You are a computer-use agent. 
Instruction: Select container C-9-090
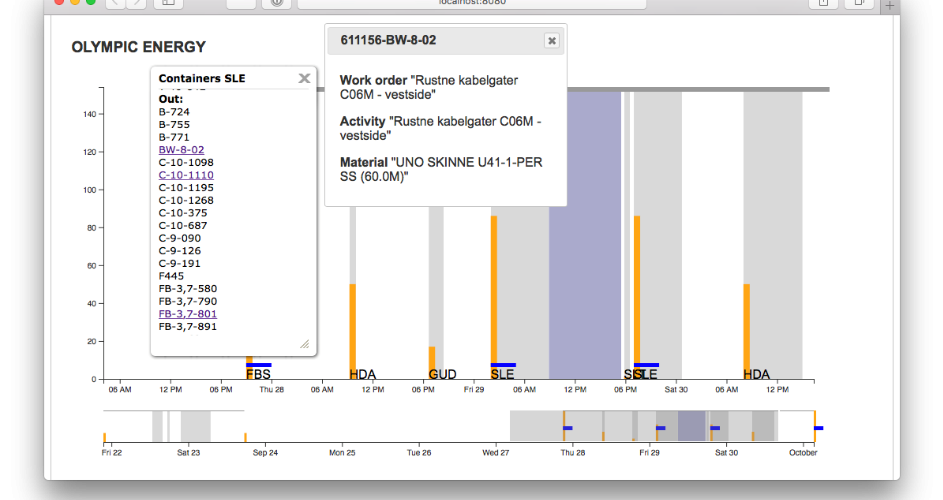tap(180, 238)
